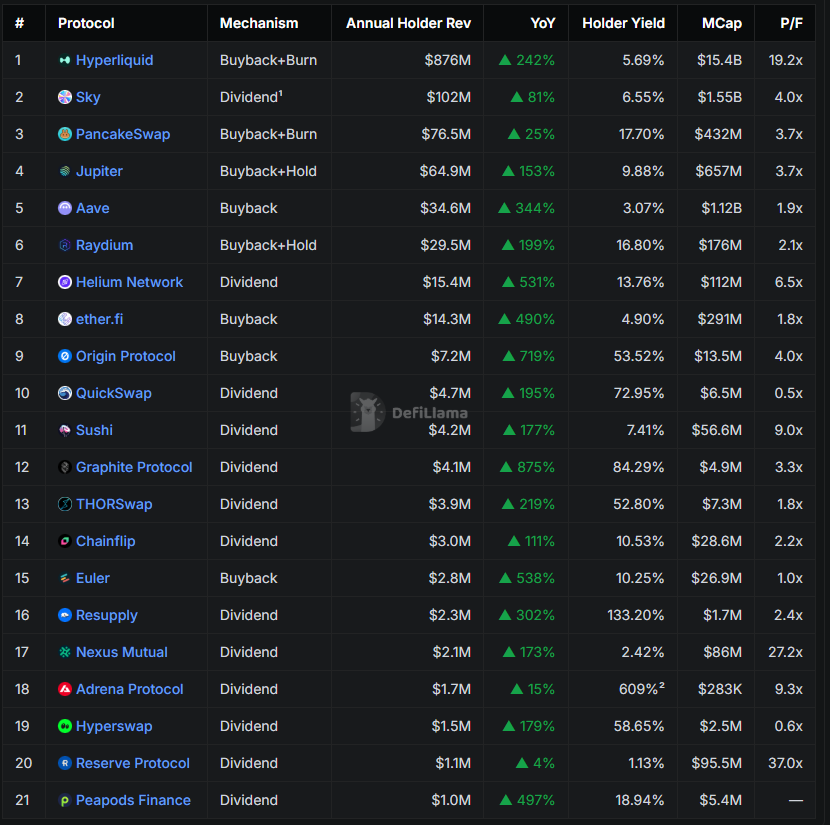Click the PancakeSwap logo icon
The height and width of the screenshot is (825, 830).
point(65,134)
